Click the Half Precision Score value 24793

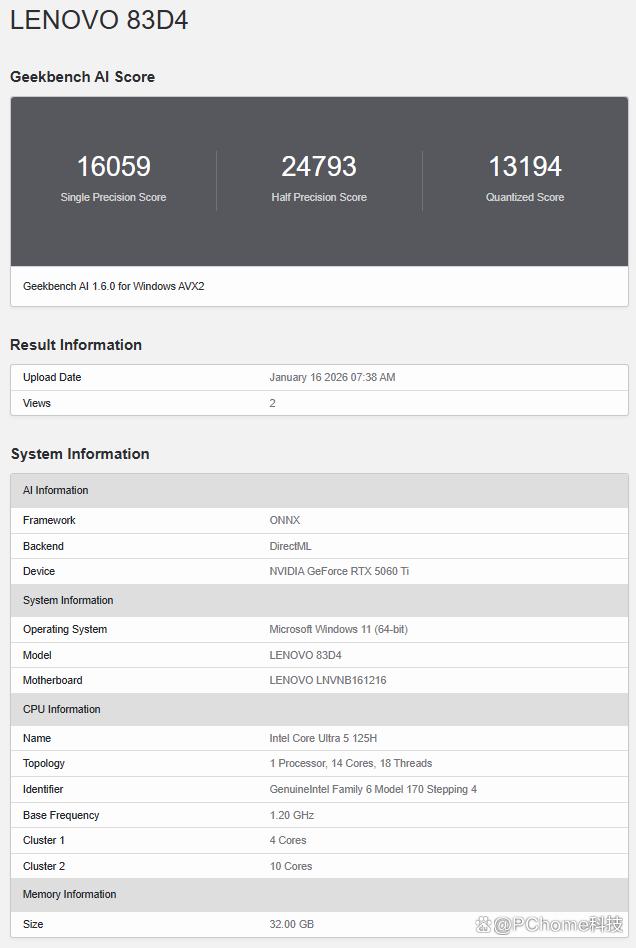[319, 166]
